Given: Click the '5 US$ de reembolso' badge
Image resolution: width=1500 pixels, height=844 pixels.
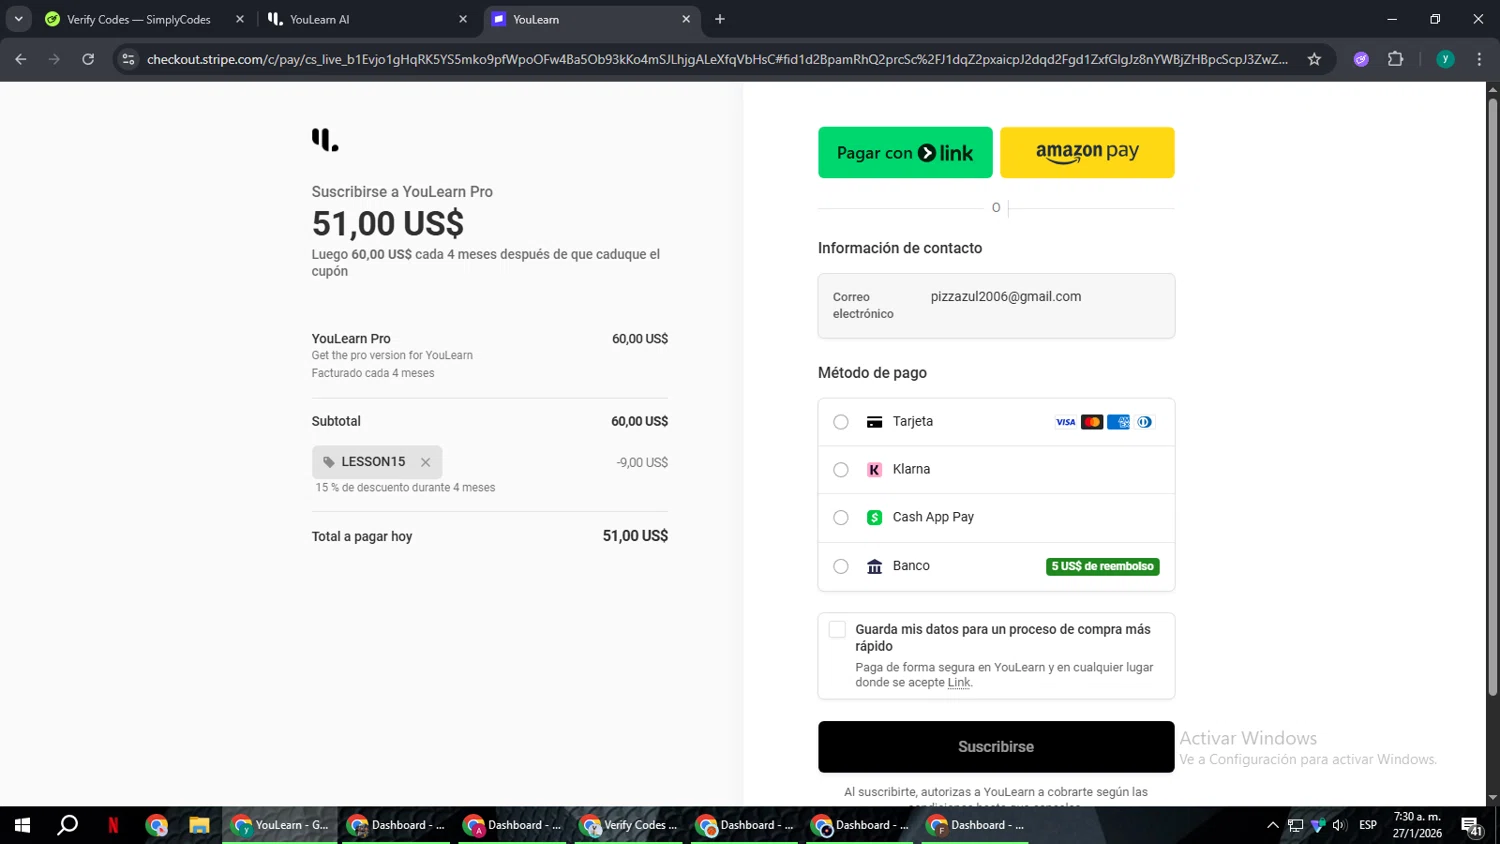Looking at the screenshot, I should [x=1103, y=566].
